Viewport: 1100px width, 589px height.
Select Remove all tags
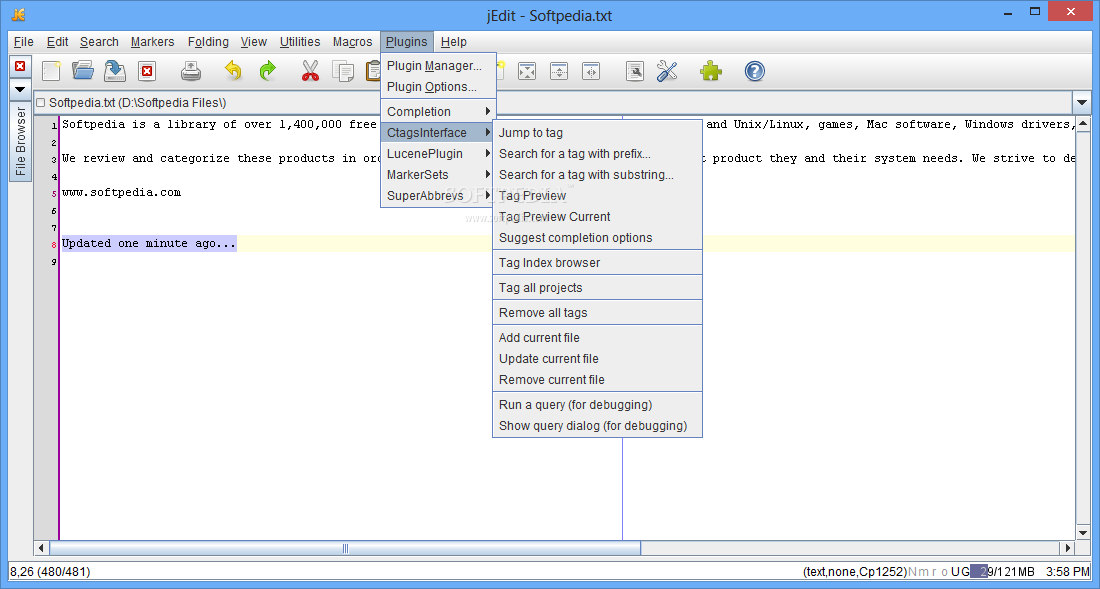(x=597, y=313)
